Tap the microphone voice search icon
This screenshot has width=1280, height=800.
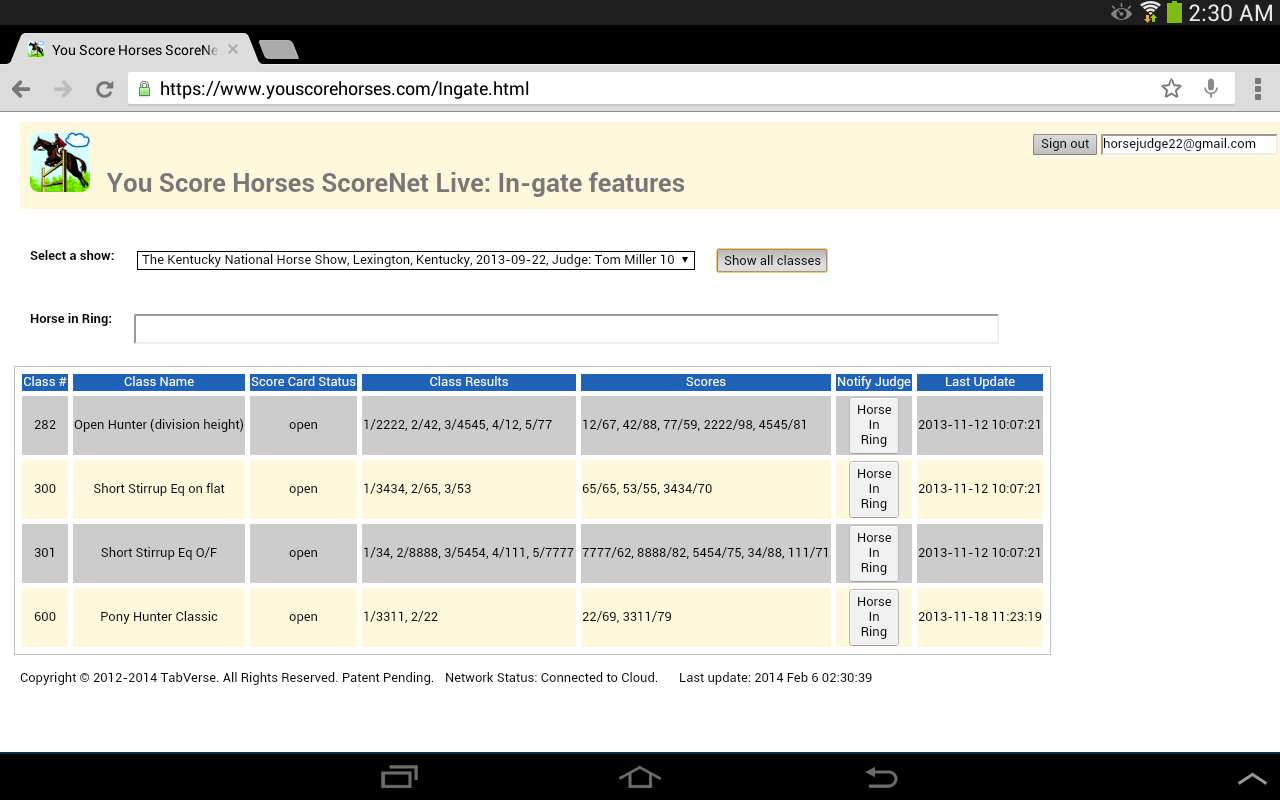pyautogui.click(x=1211, y=89)
